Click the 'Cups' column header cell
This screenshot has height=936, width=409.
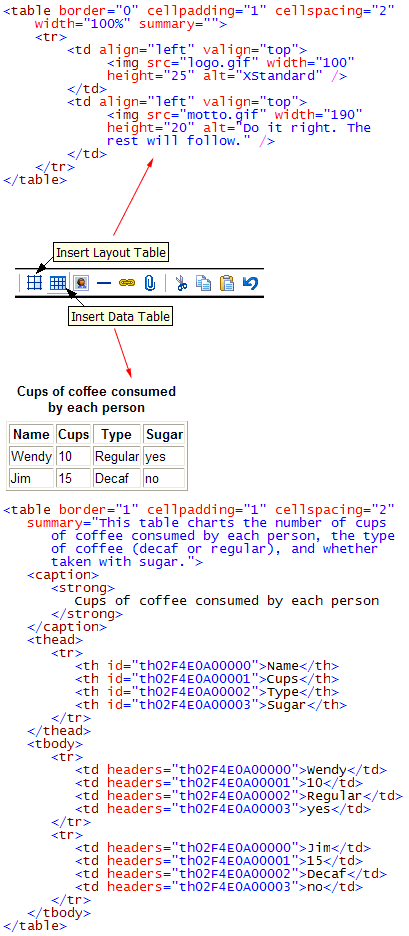tap(73, 435)
